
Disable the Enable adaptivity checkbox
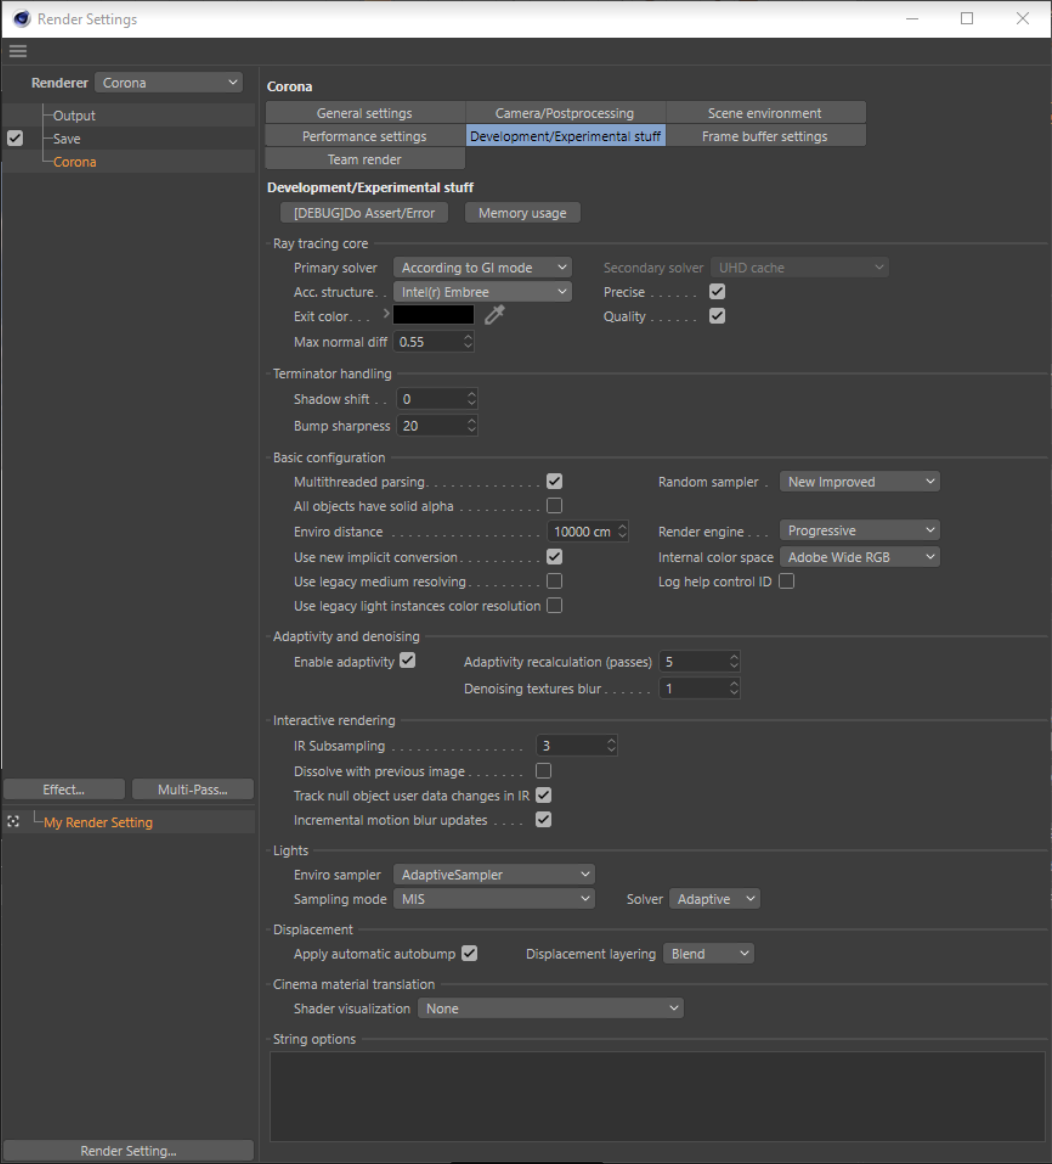[408, 661]
